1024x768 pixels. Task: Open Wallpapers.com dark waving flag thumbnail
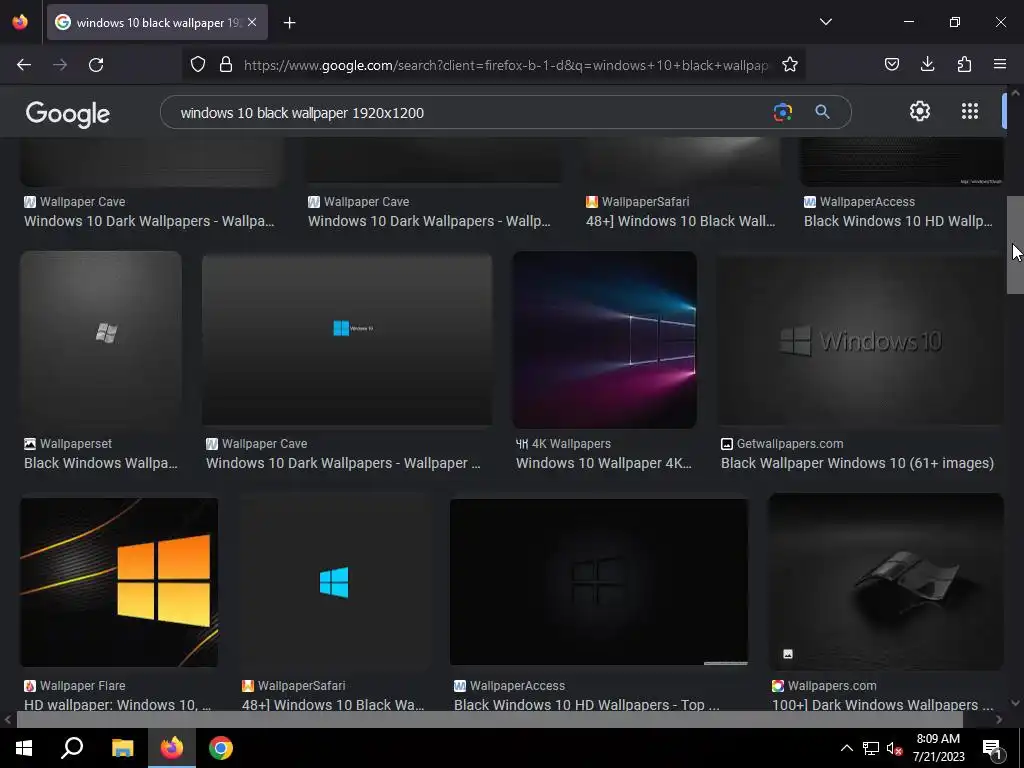[x=886, y=583]
